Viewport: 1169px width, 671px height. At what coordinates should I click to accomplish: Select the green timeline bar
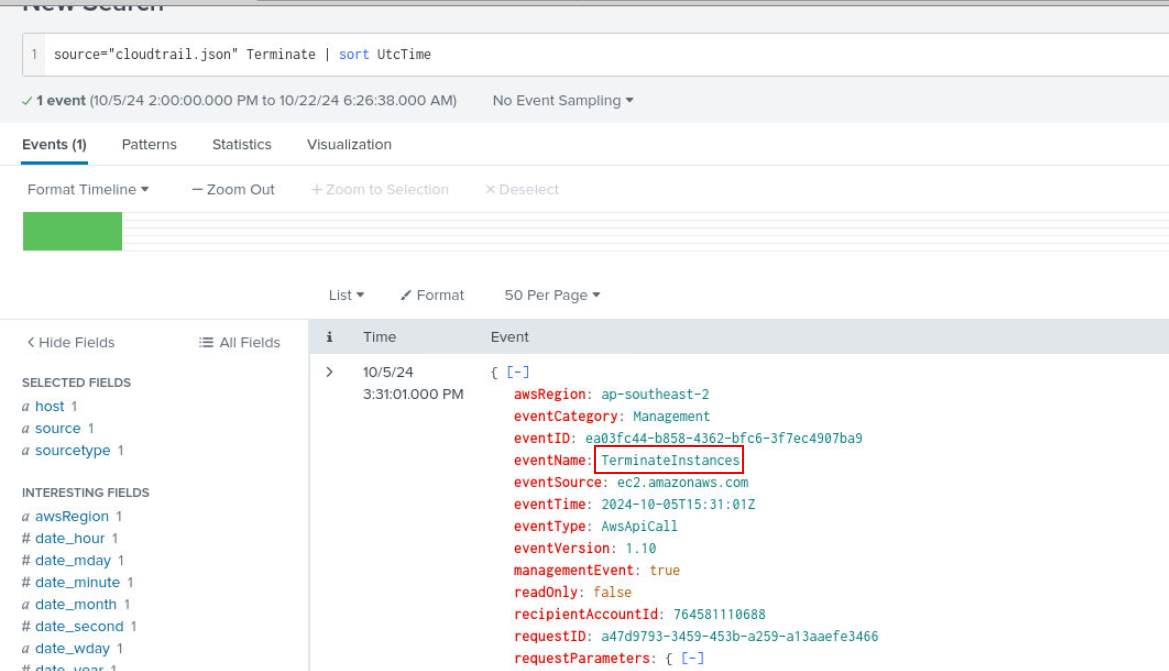[x=72, y=231]
